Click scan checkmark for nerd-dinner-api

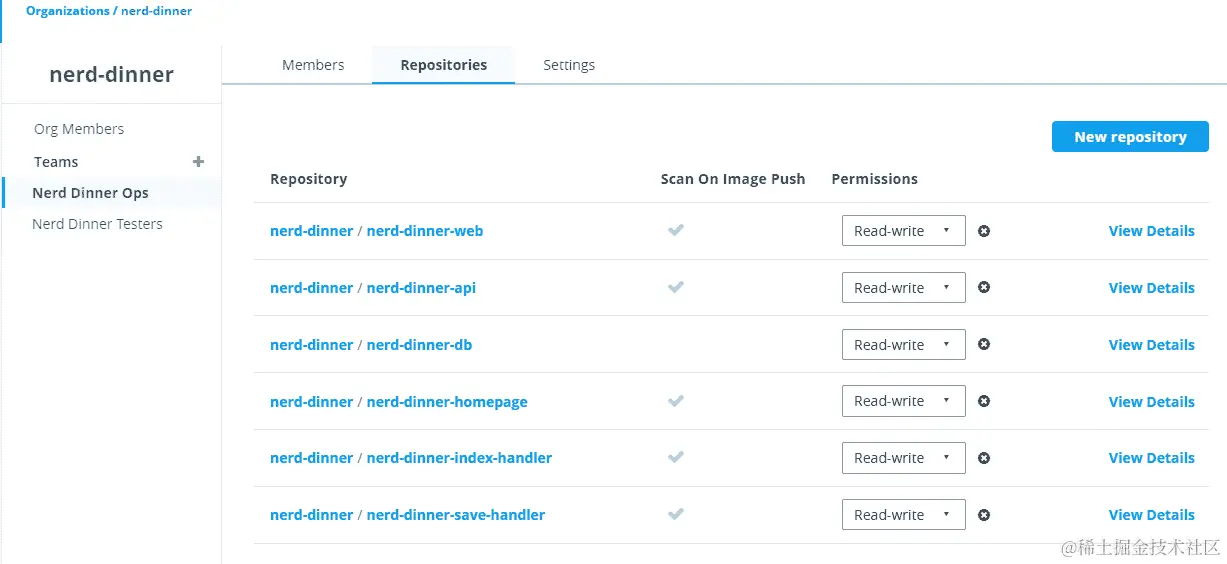click(x=676, y=288)
